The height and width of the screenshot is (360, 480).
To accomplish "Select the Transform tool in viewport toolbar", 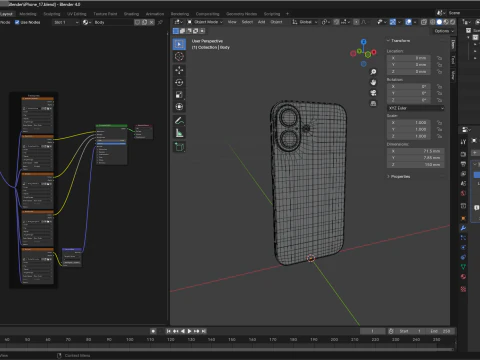I will pos(179,107).
